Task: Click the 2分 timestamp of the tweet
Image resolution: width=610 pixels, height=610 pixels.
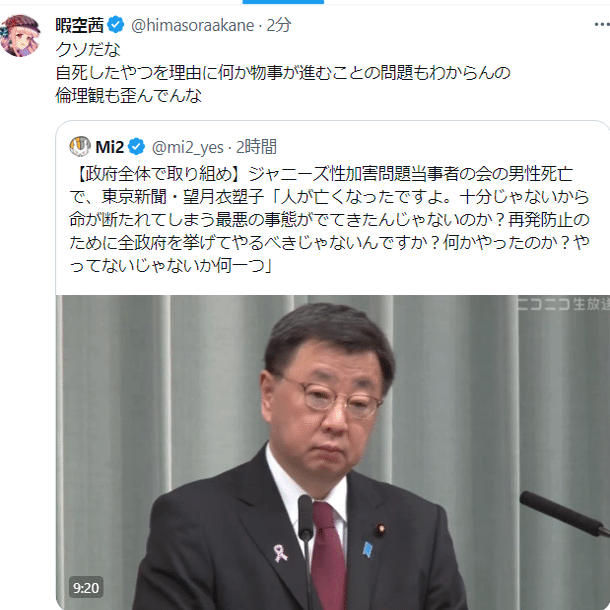Action: (279, 25)
